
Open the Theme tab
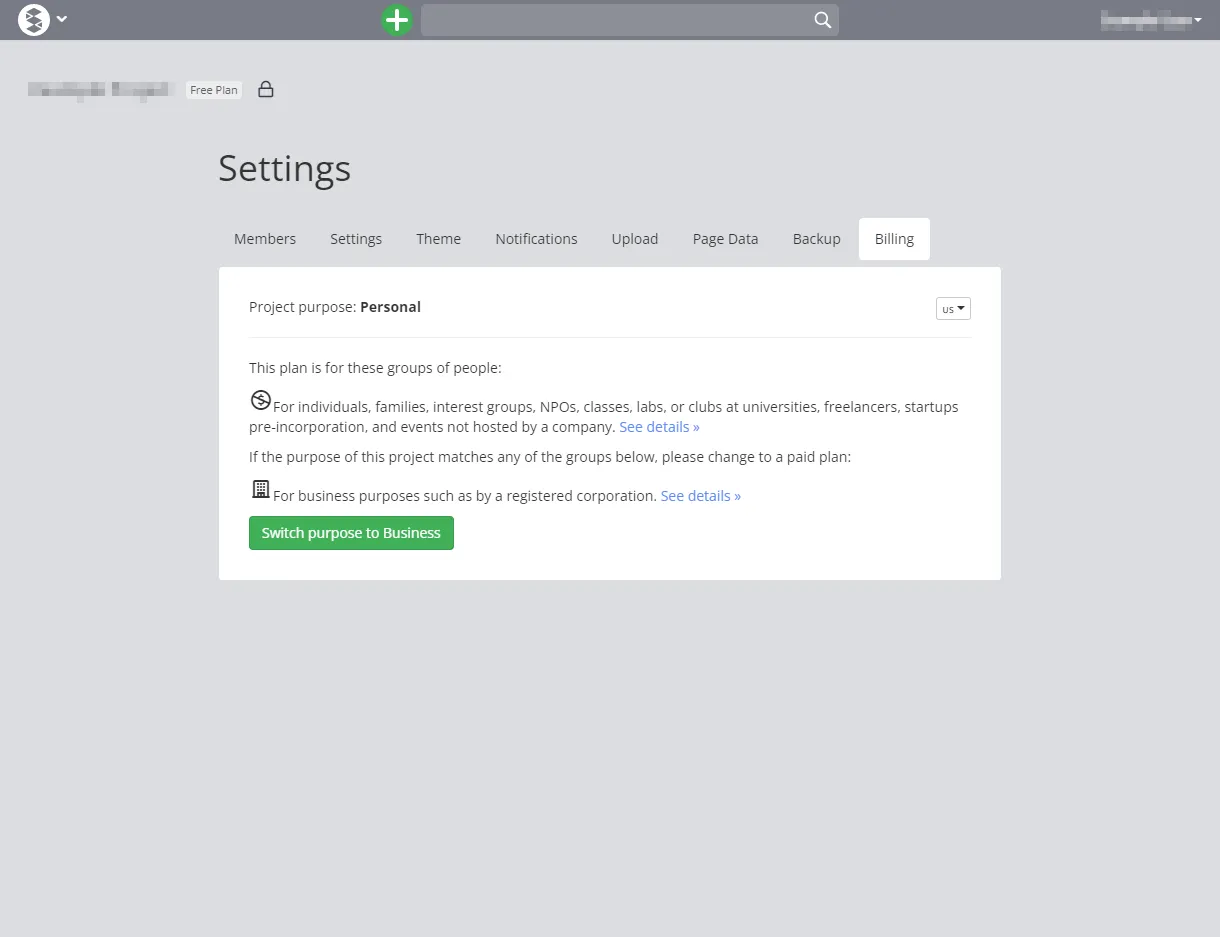(x=438, y=239)
